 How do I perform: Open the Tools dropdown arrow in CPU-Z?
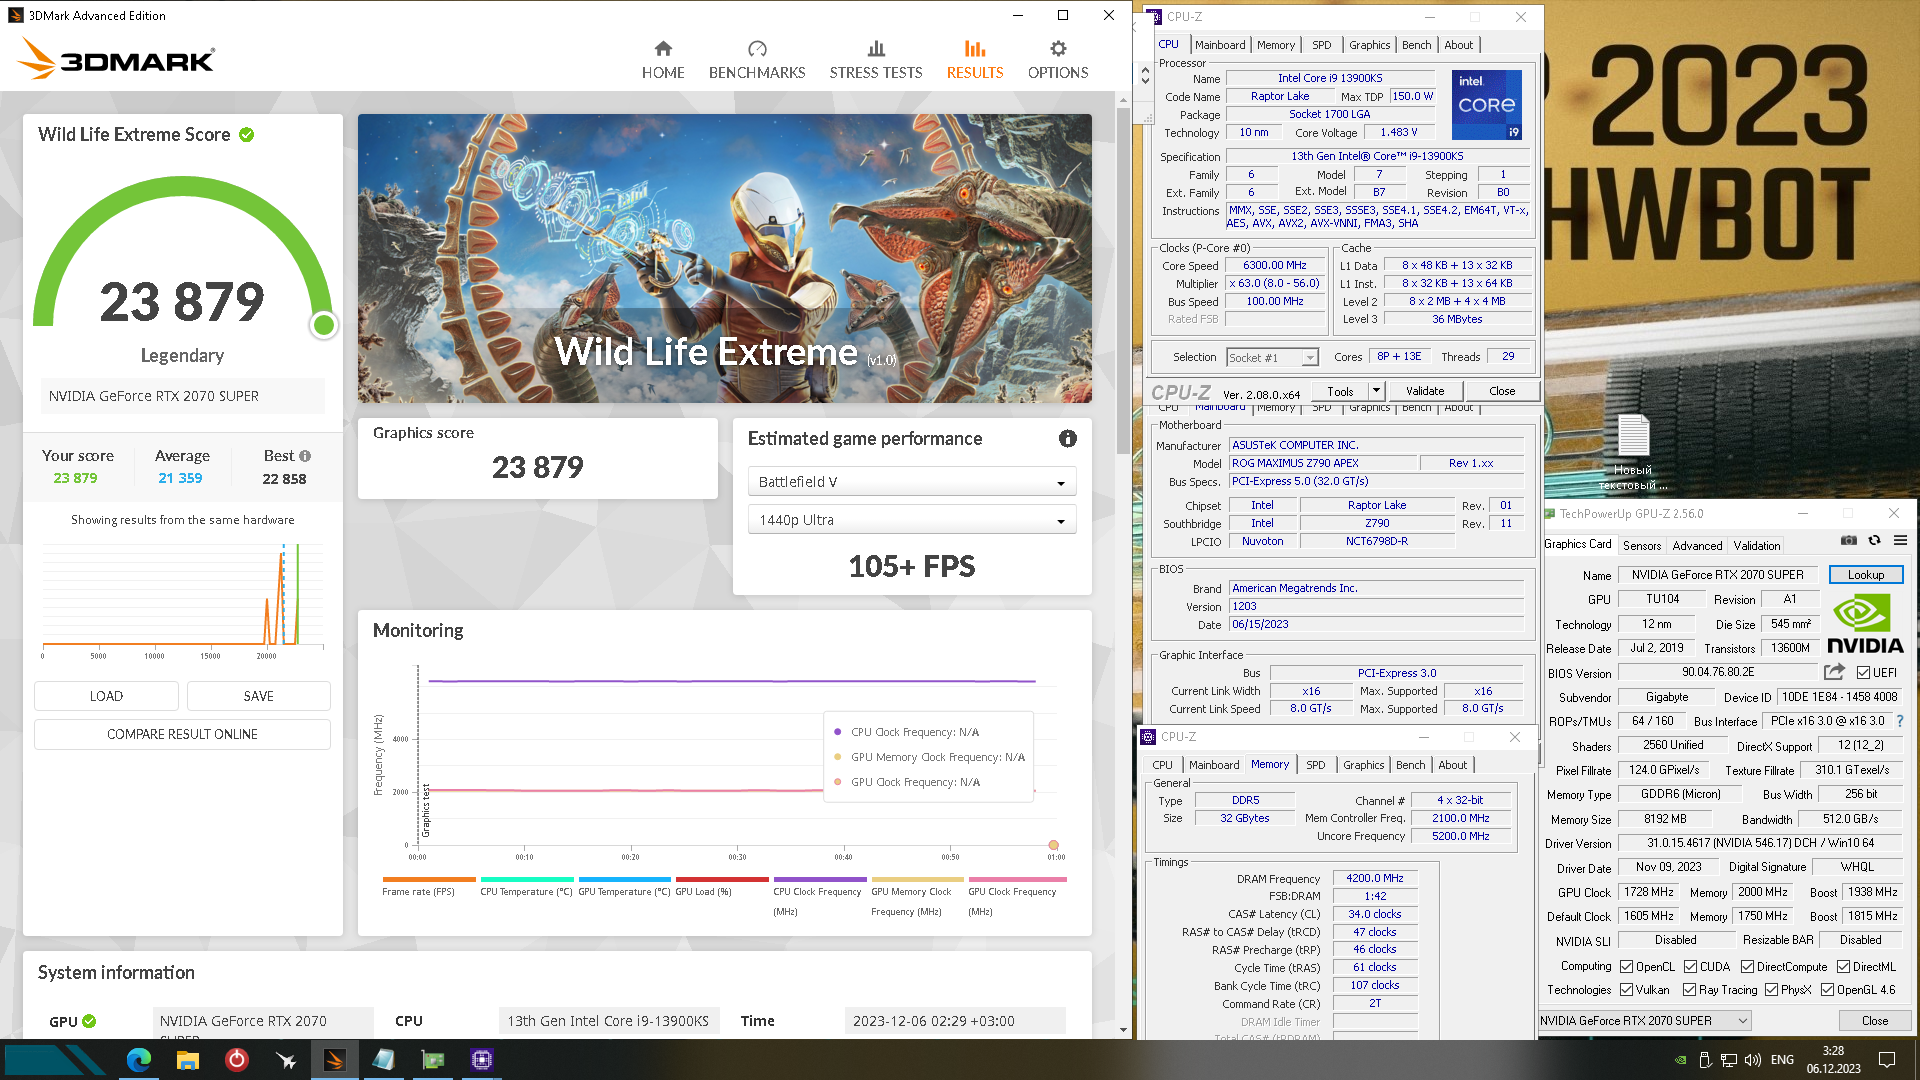coord(1376,391)
